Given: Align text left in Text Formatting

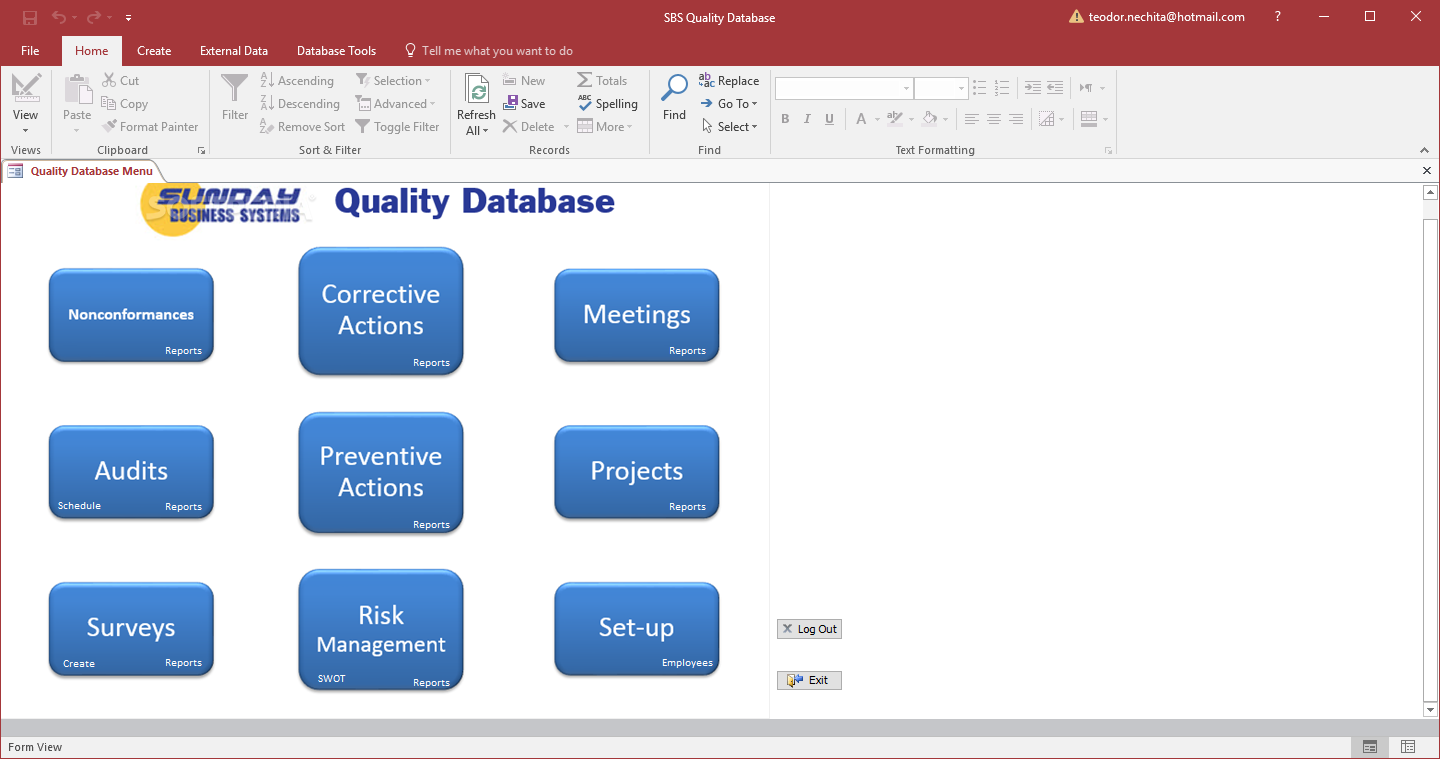Looking at the screenshot, I should [972, 119].
